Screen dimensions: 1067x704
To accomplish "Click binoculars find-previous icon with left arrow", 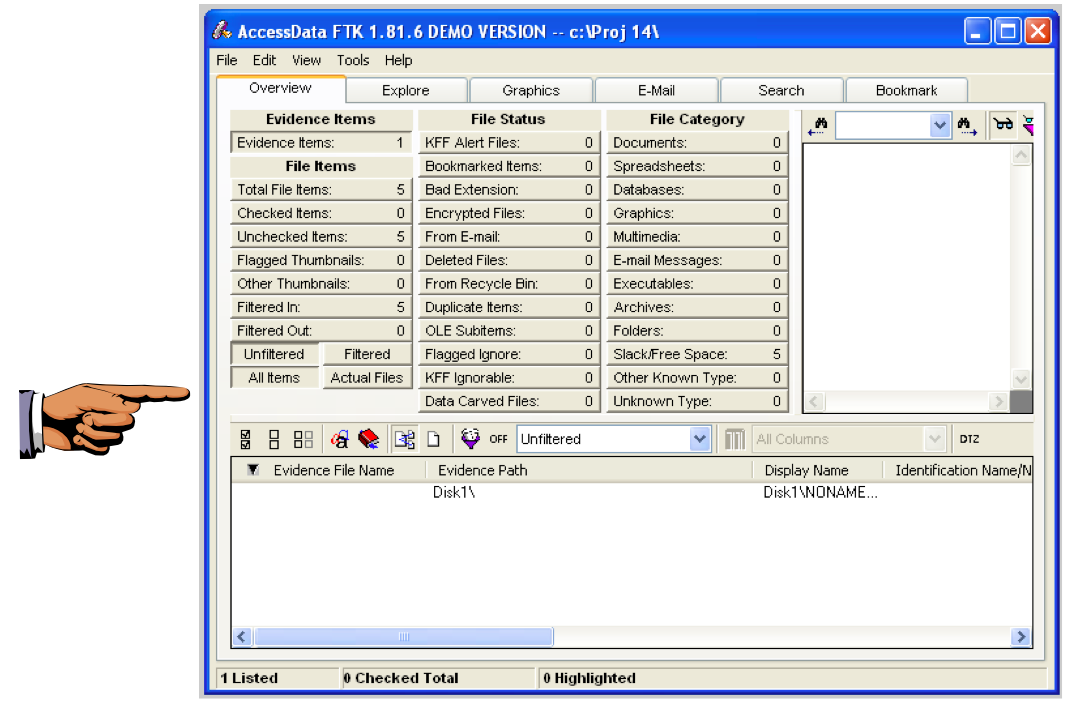I will click(x=818, y=127).
